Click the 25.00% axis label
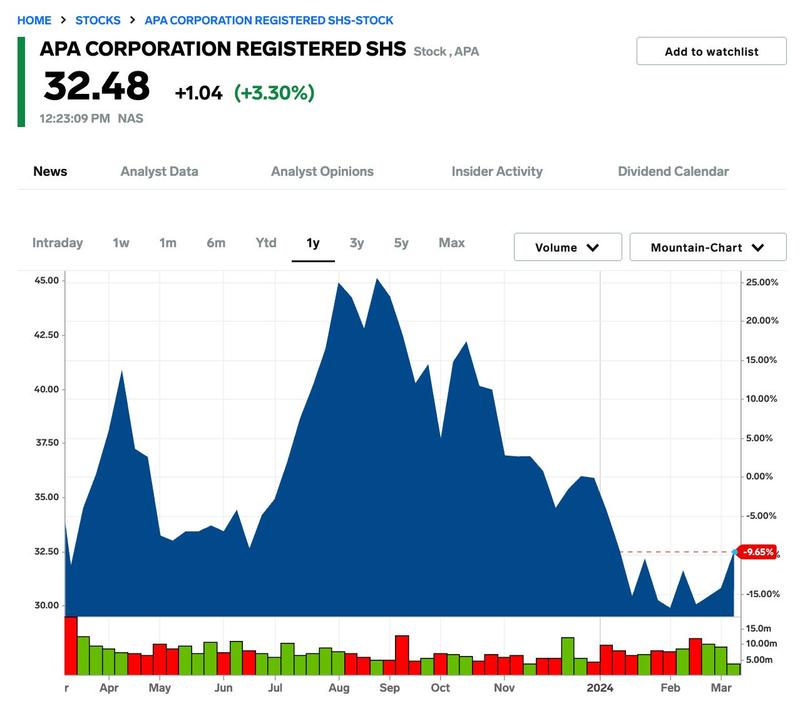This screenshot has height=711, width=800. (x=762, y=283)
